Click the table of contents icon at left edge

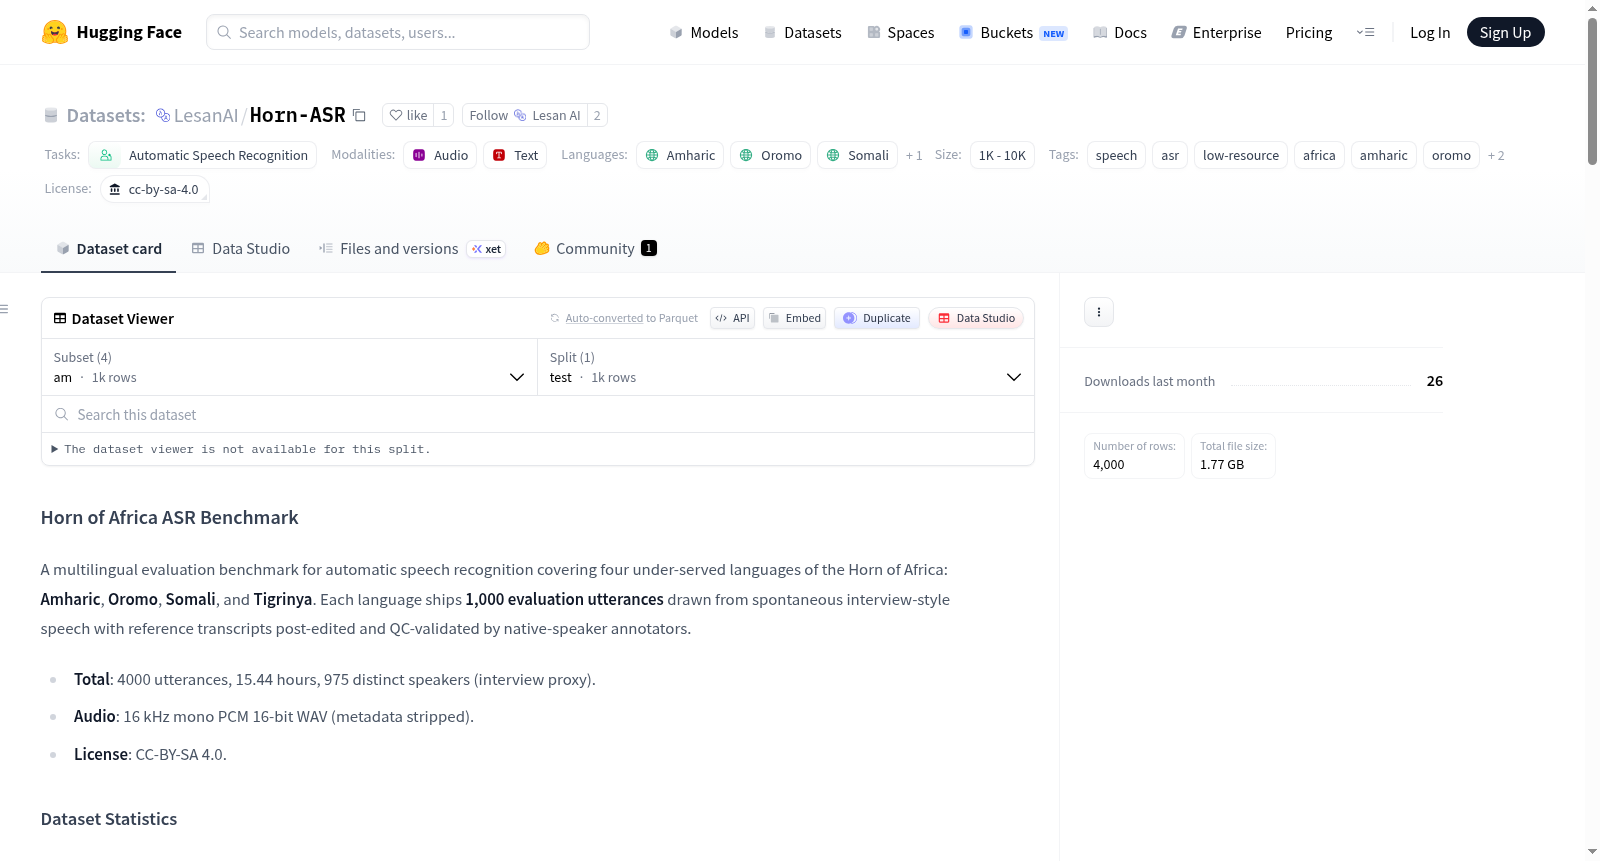[4, 309]
